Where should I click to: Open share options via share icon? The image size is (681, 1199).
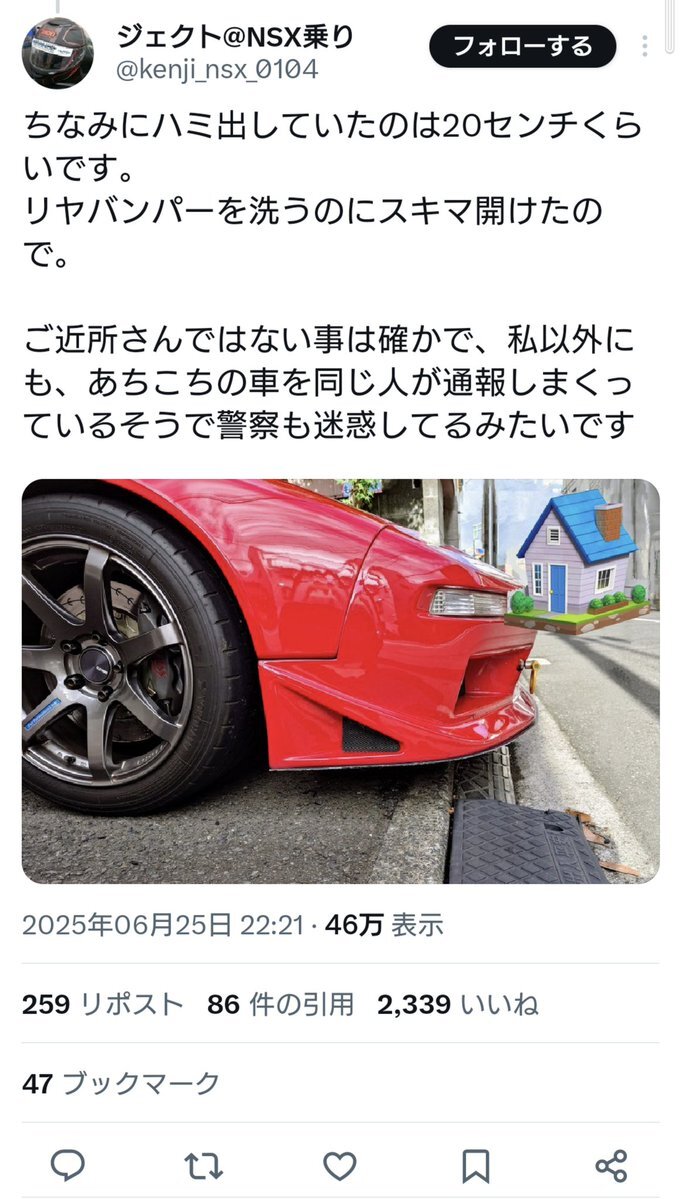[x=611, y=1166]
